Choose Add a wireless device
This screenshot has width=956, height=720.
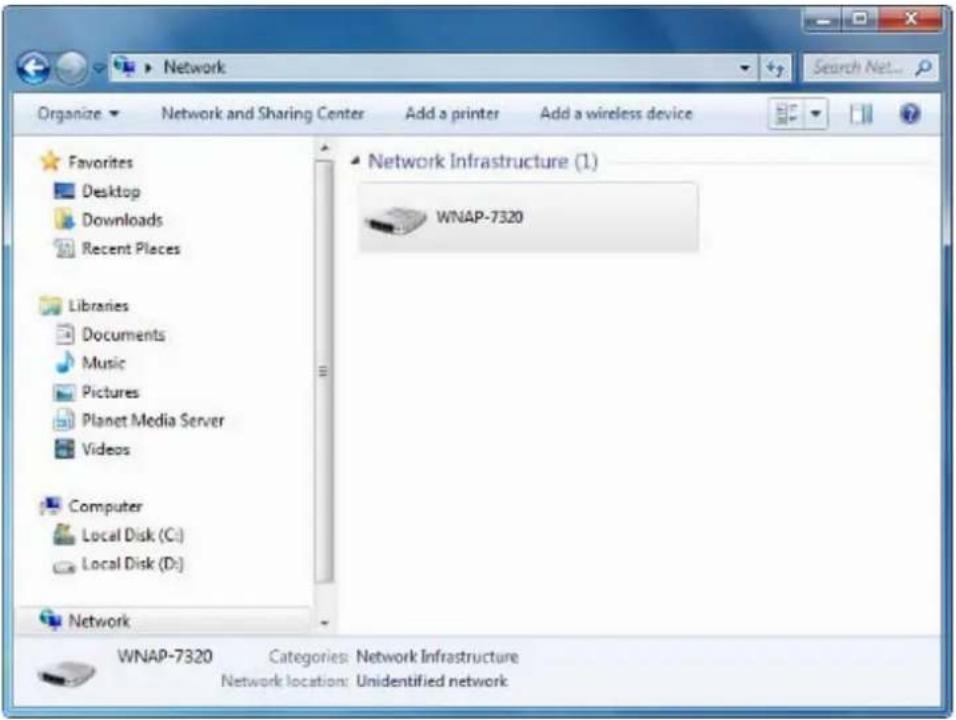(616, 113)
